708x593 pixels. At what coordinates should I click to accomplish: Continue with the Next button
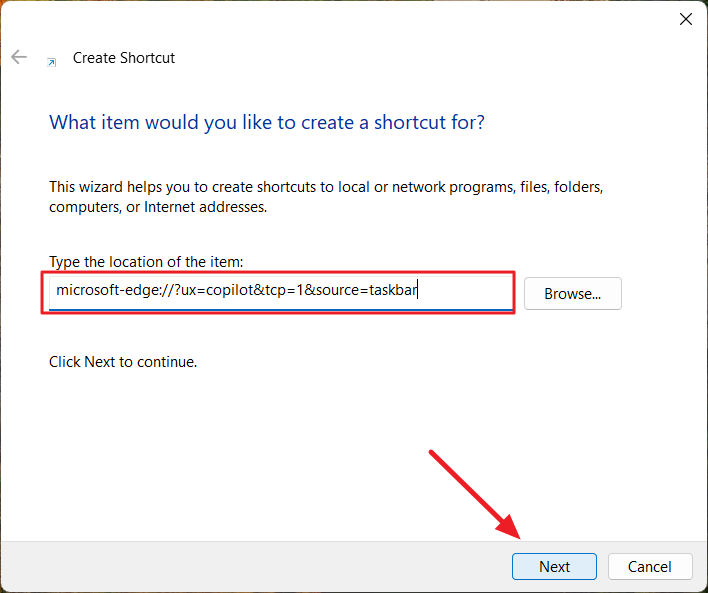[x=554, y=566]
